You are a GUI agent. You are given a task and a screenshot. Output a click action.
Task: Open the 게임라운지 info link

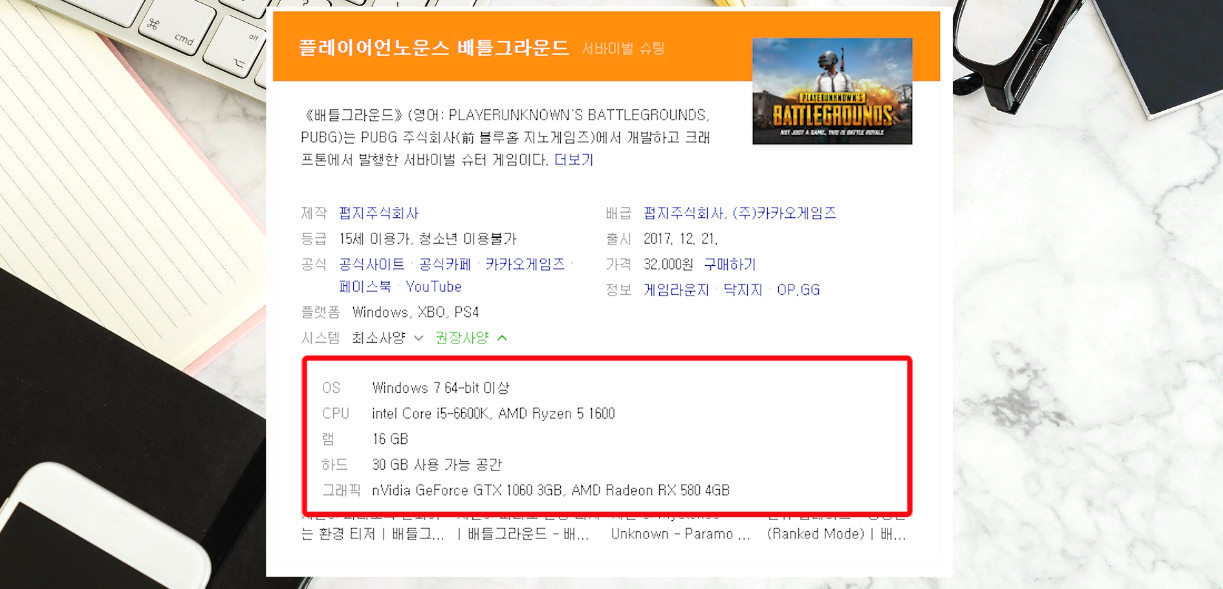pyautogui.click(x=677, y=290)
